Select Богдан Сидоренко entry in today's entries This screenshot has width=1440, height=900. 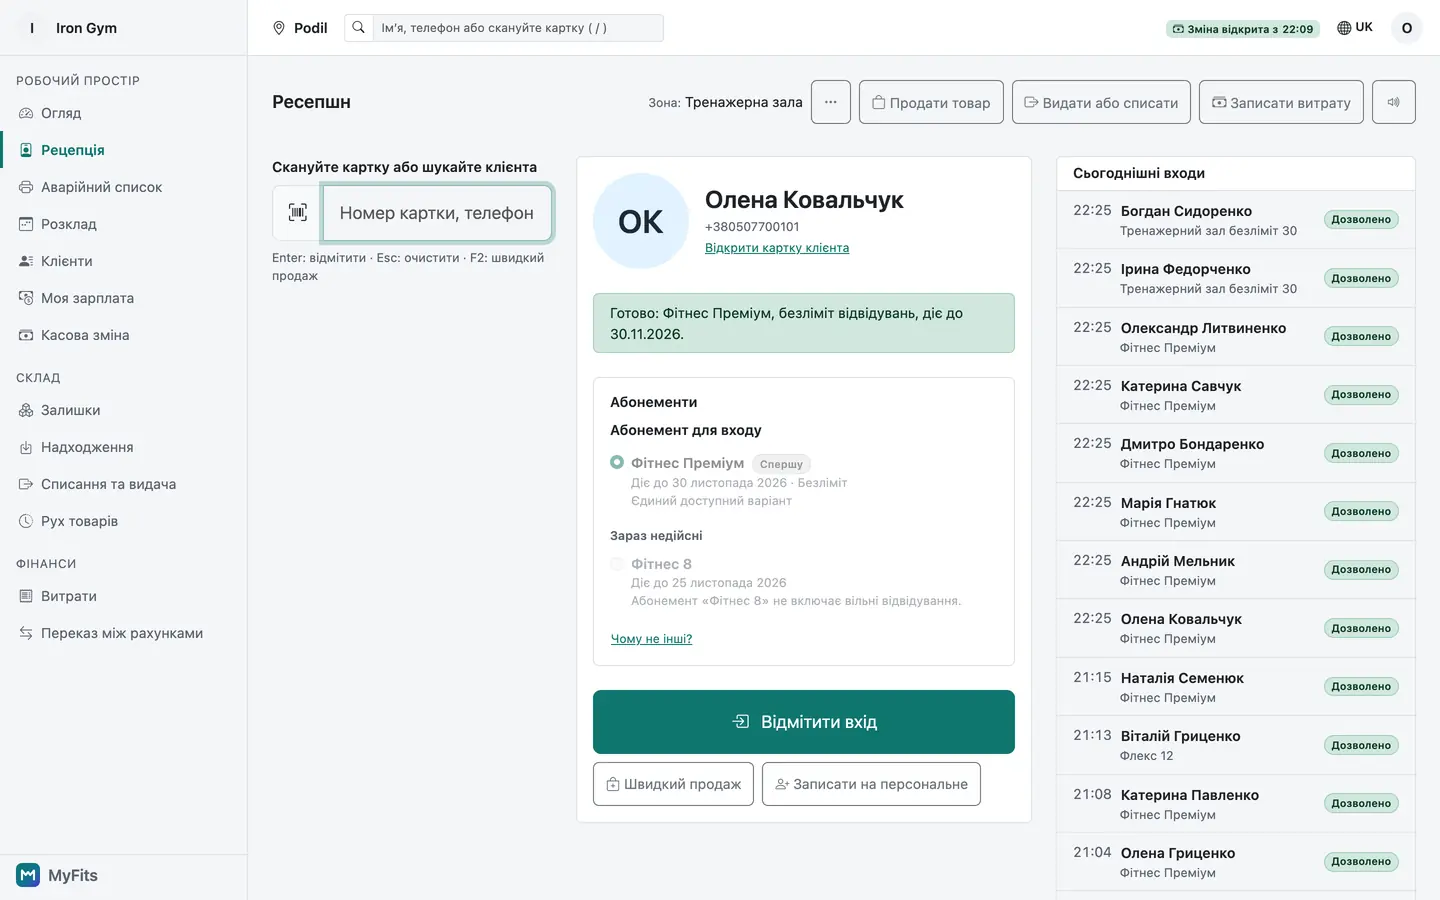1236,220
